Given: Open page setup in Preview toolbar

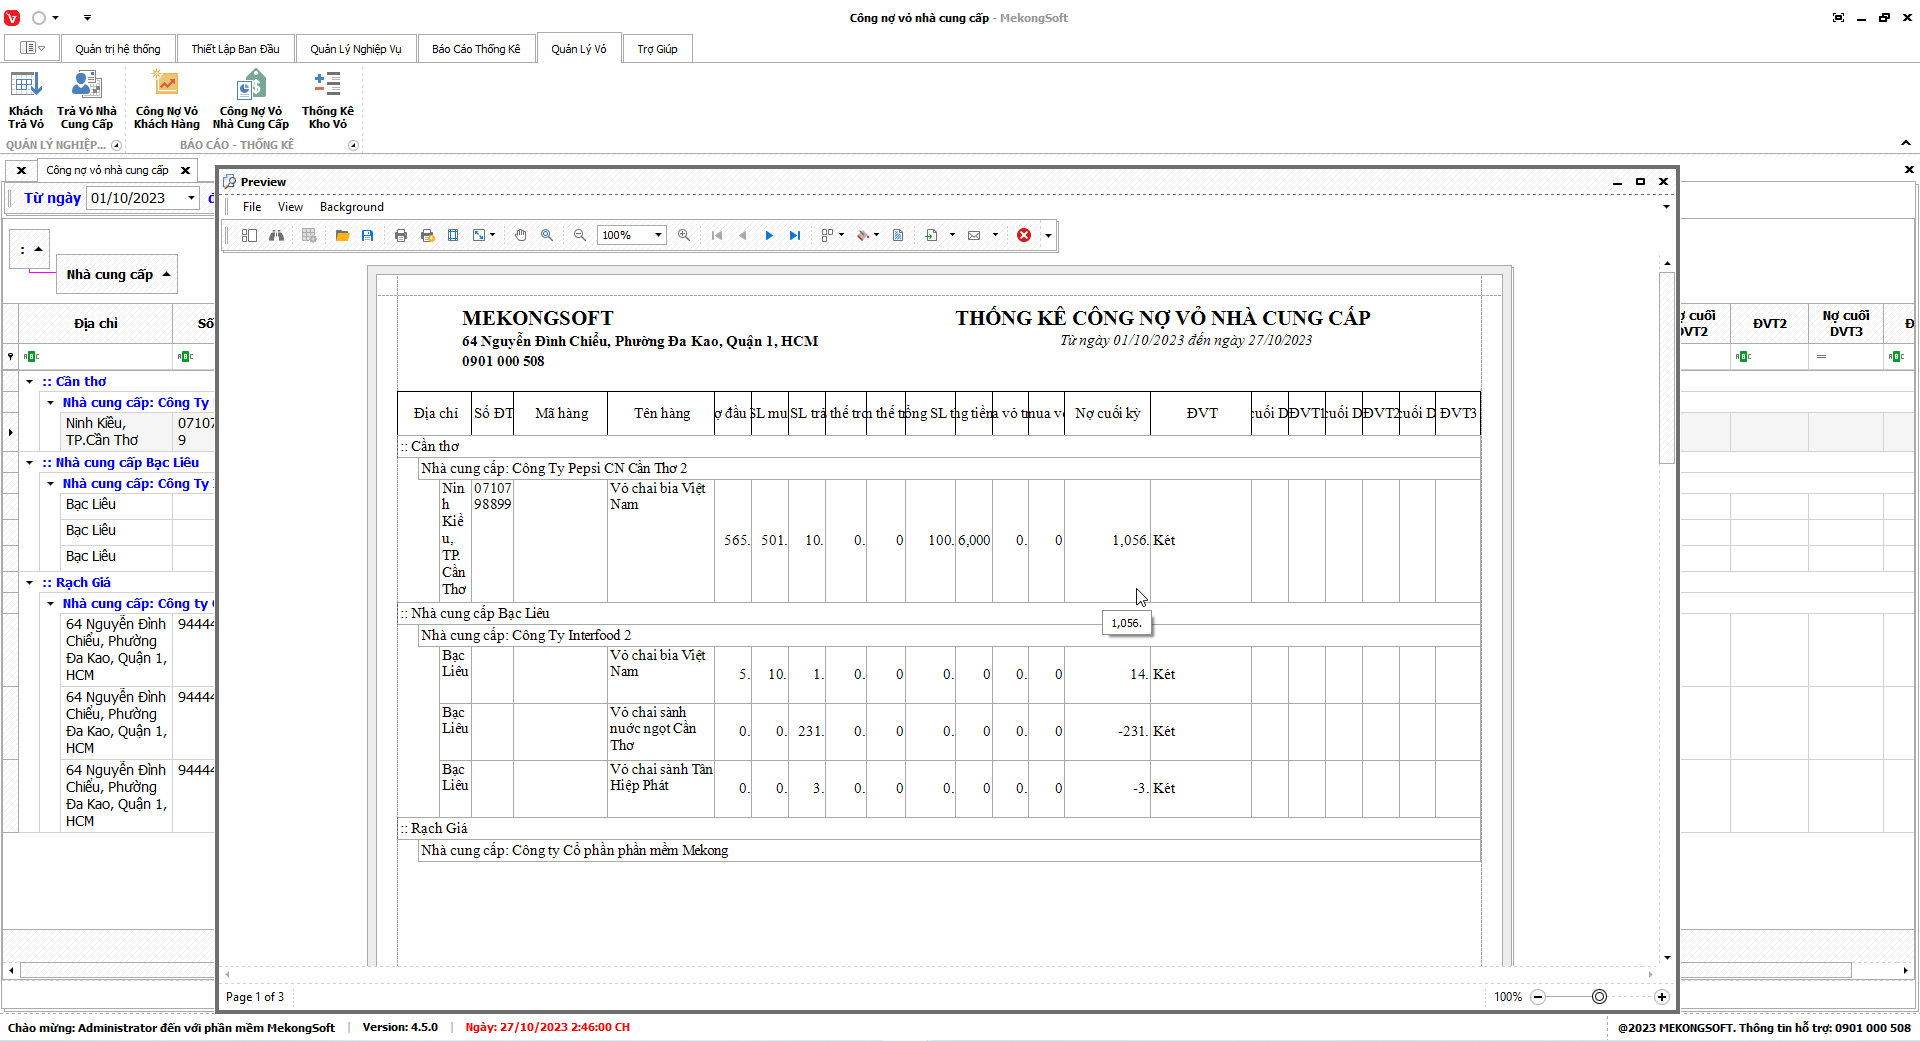Looking at the screenshot, I should click(x=453, y=235).
